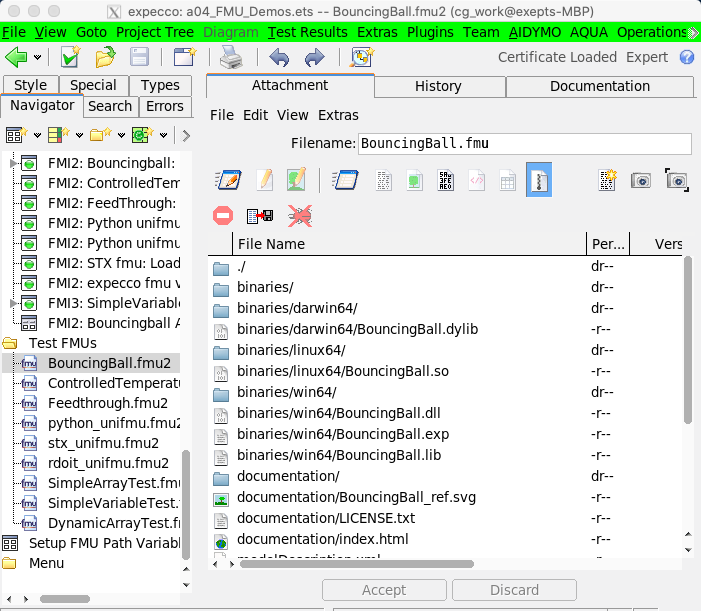Click the Filename input field
701x611 pixels.
pyautogui.click(x=524, y=144)
